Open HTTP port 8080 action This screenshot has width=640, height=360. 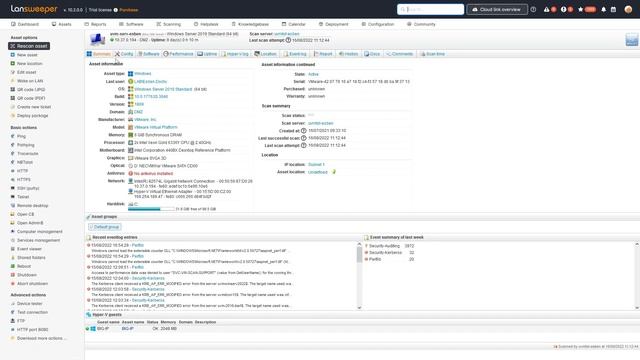(x=32, y=329)
